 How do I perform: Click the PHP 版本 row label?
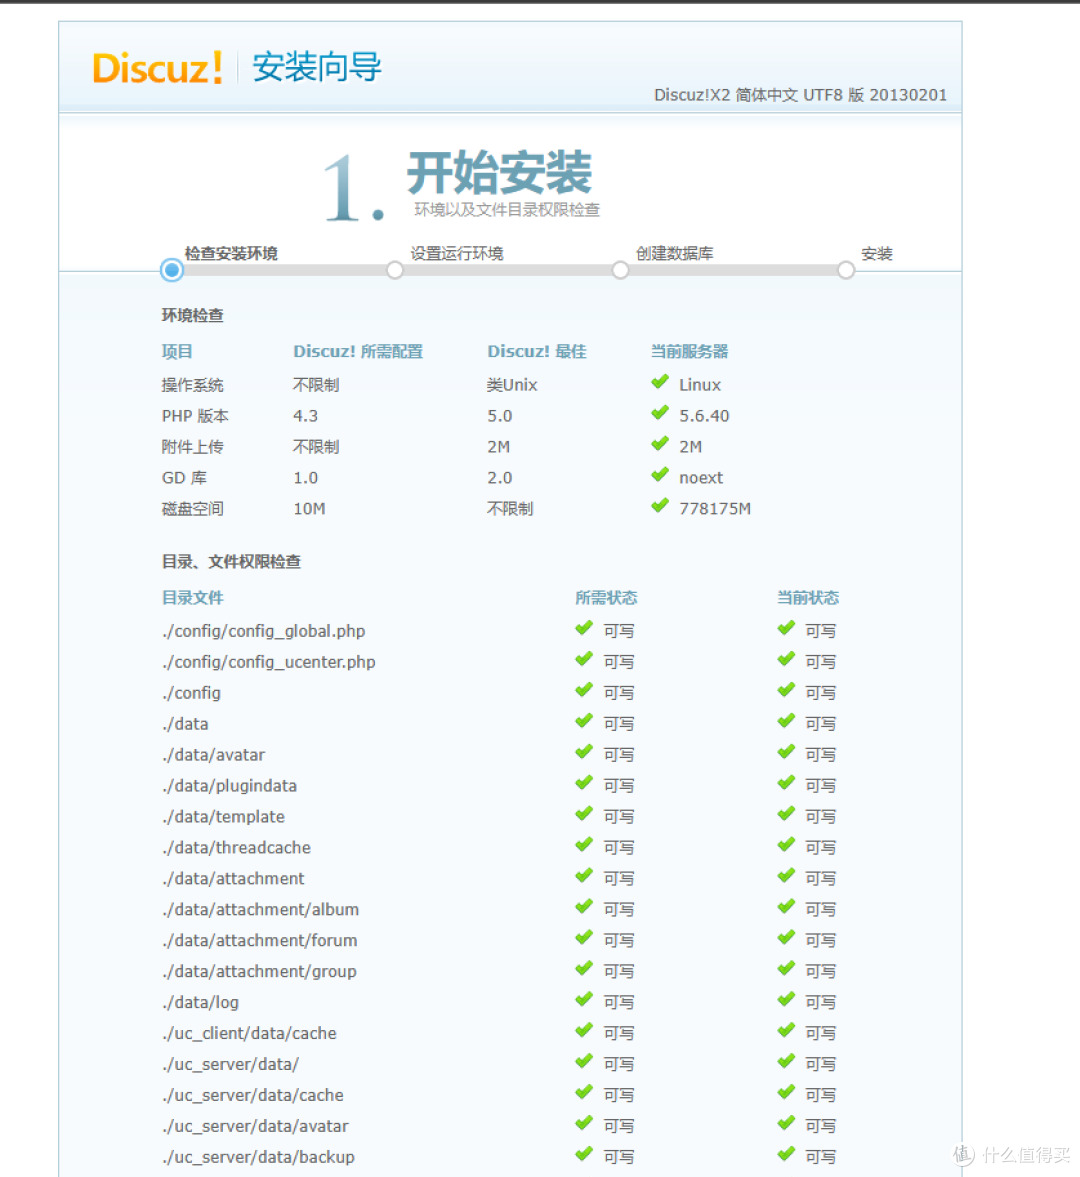click(195, 416)
